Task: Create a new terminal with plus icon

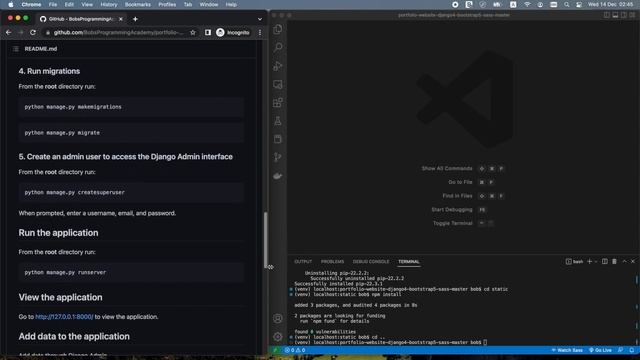Action: coord(589,261)
